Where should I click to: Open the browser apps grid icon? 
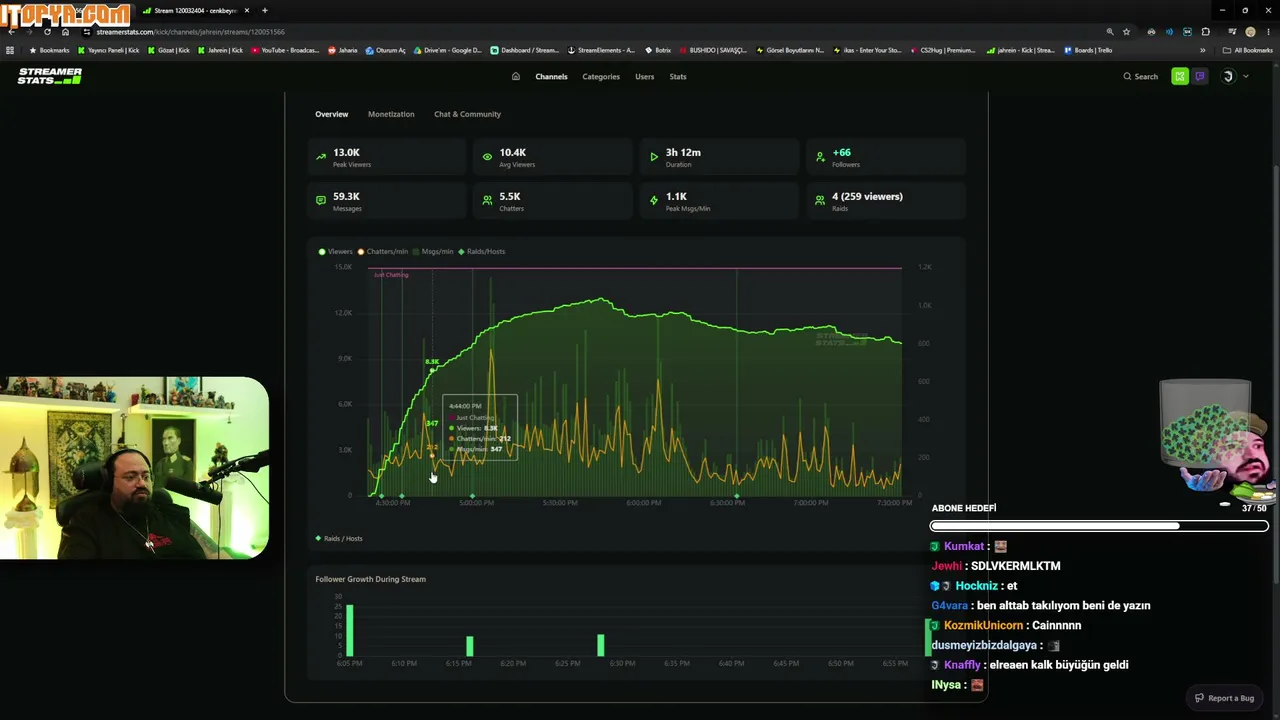coord(10,50)
